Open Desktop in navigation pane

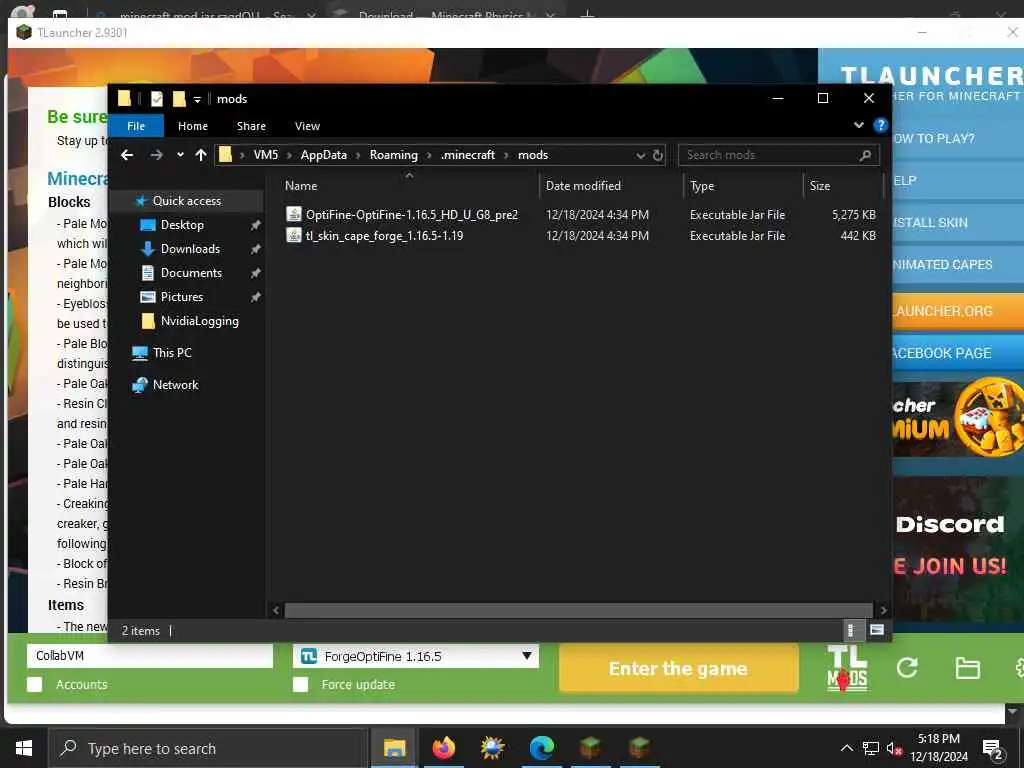coord(182,225)
